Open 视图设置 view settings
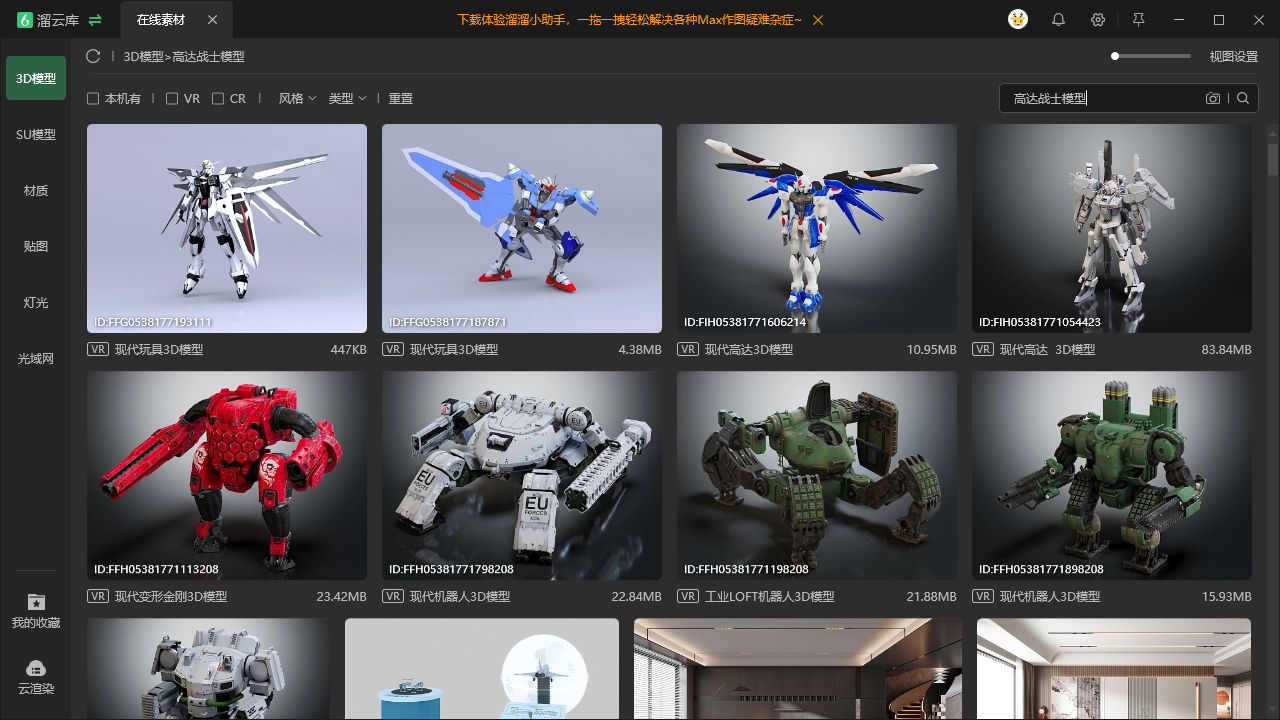 [x=1233, y=57]
